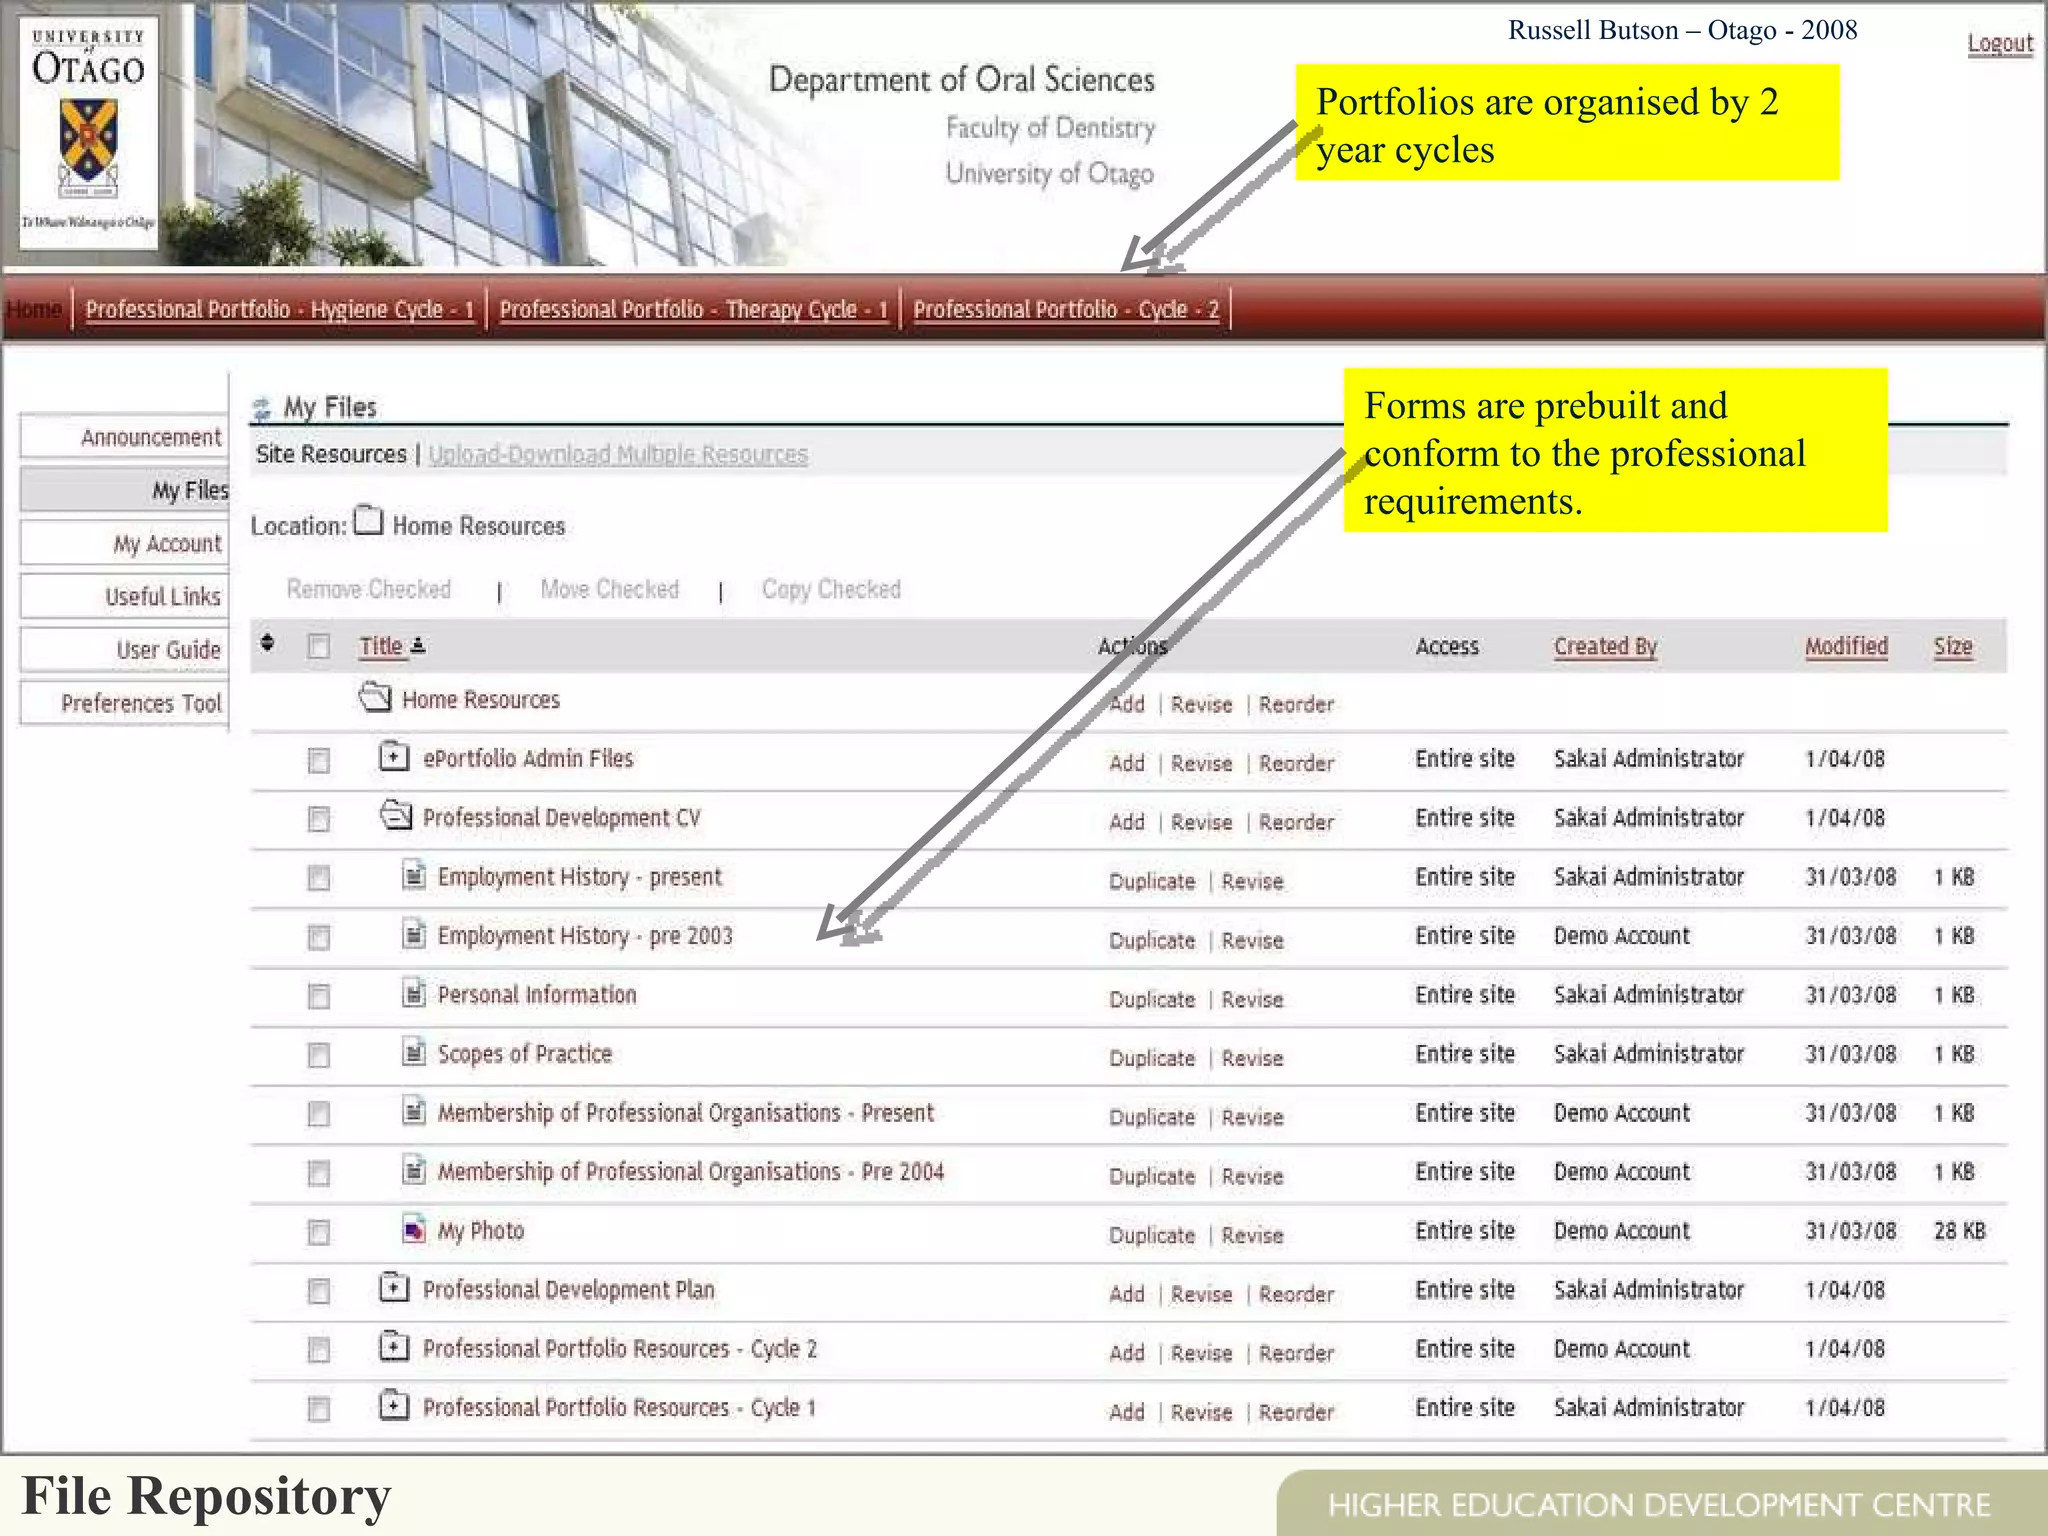Click the Personal Information document icon

pyautogui.click(x=413, y=993)
